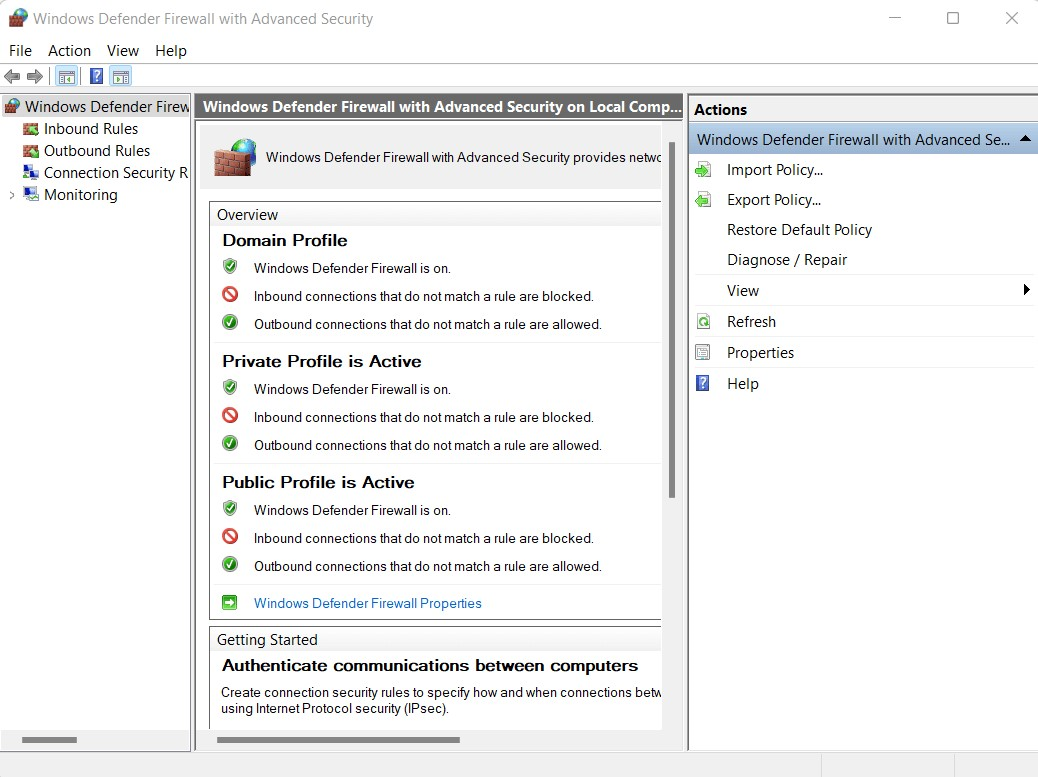
Task: Click the Help question mark icon in Actions
Action: pos(703,384)
